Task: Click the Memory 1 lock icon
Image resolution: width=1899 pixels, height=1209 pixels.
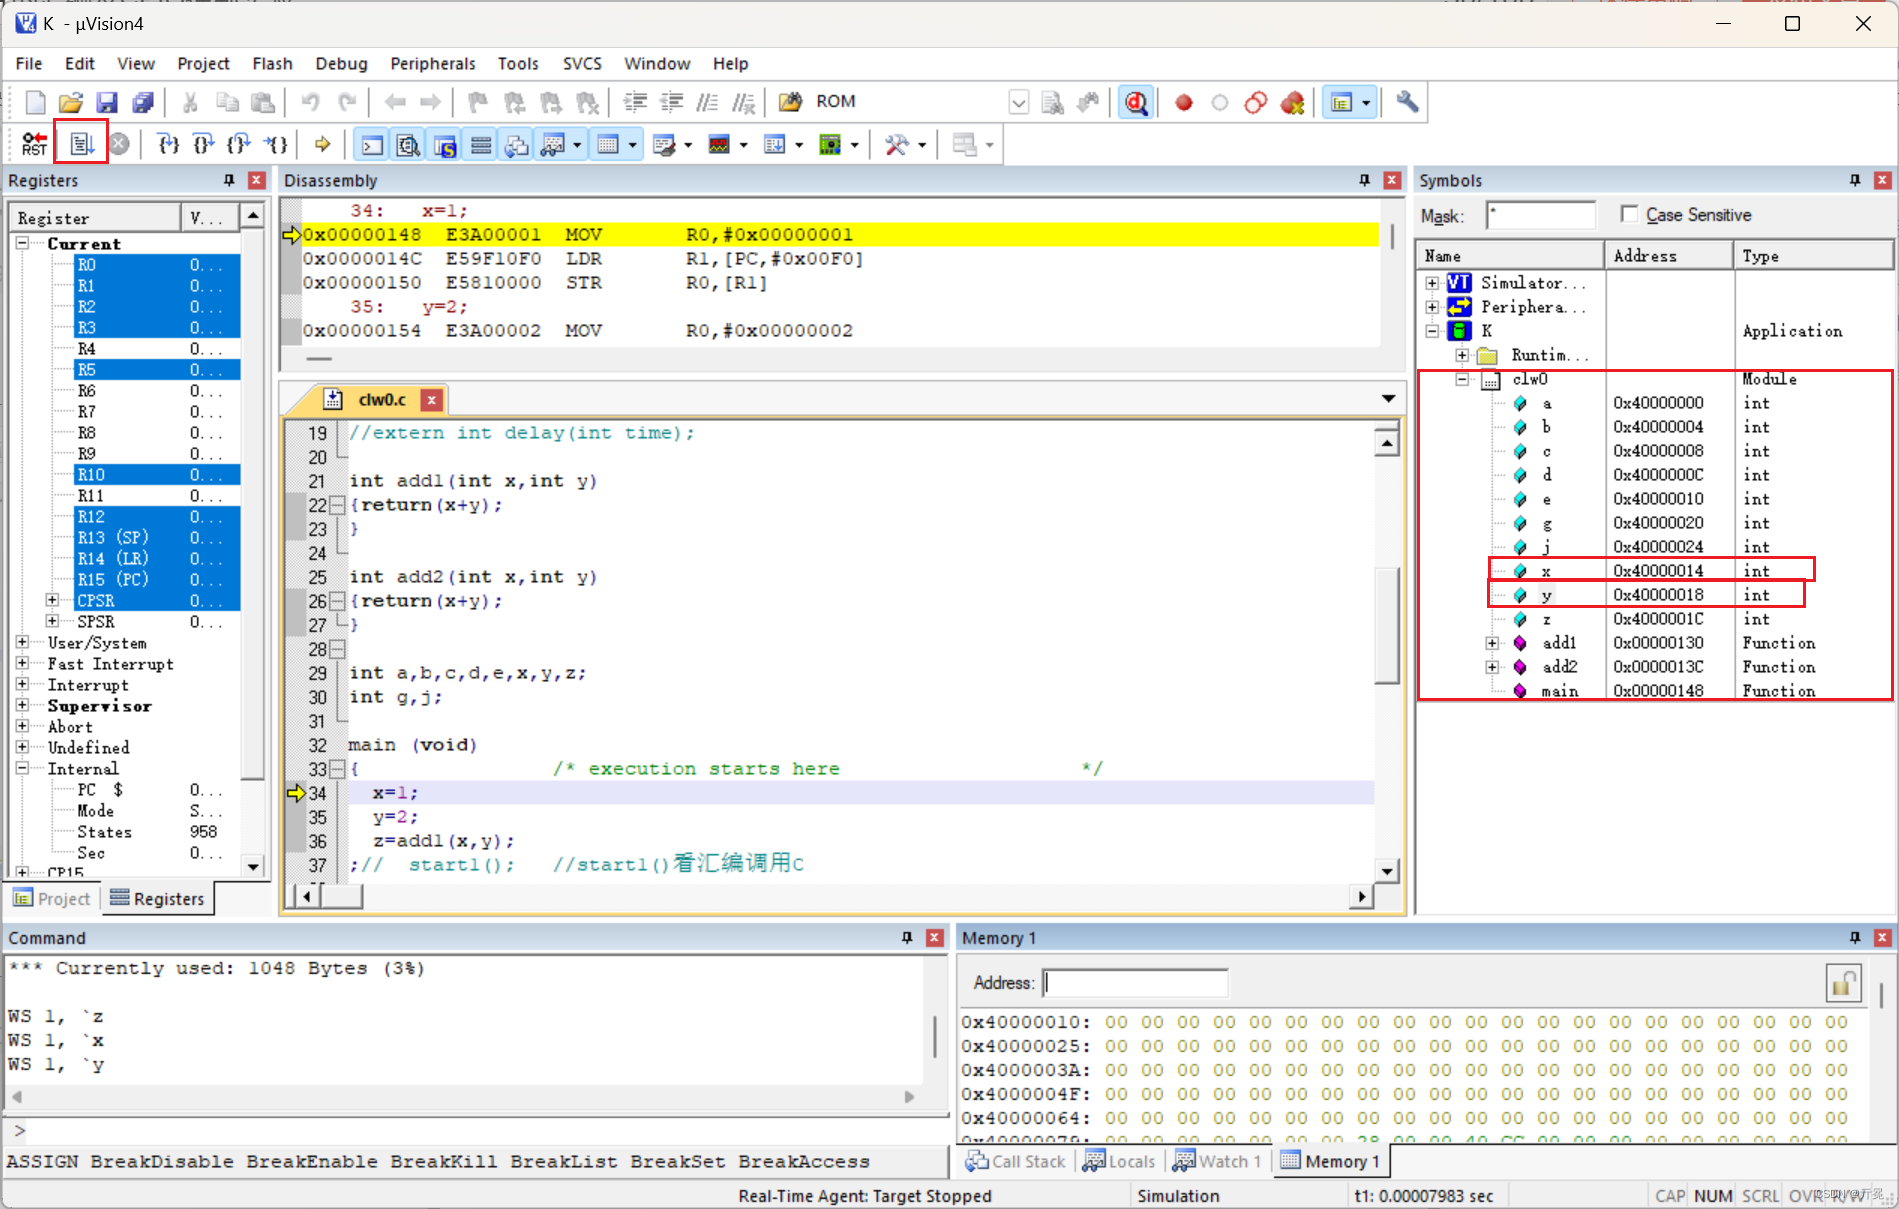Action: click(1843, 983)
